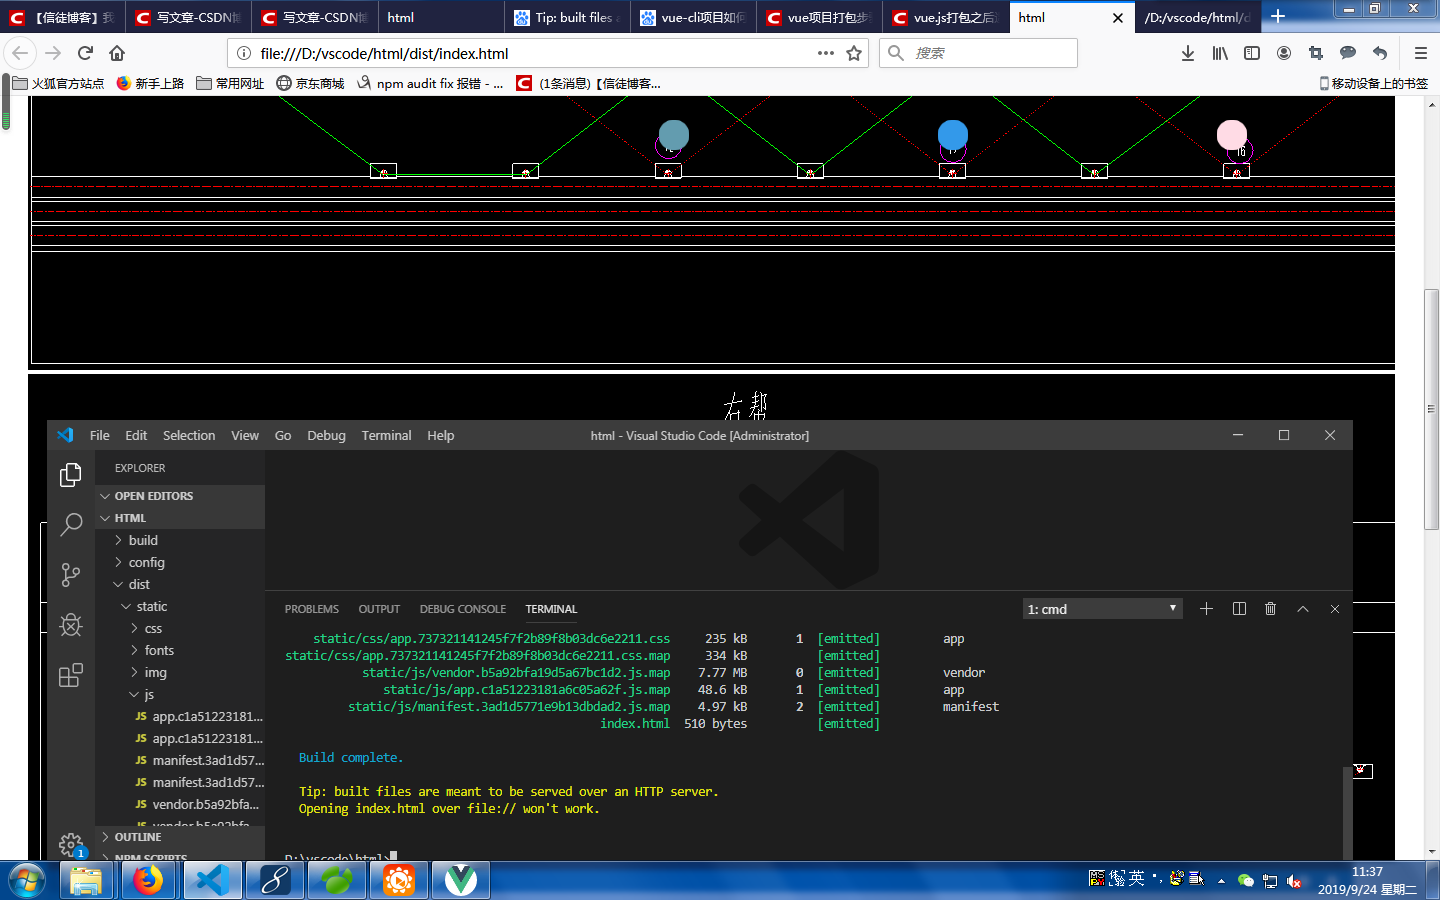
Task: Bookmark this page with star icon
Action: click(x=854, y=53)
